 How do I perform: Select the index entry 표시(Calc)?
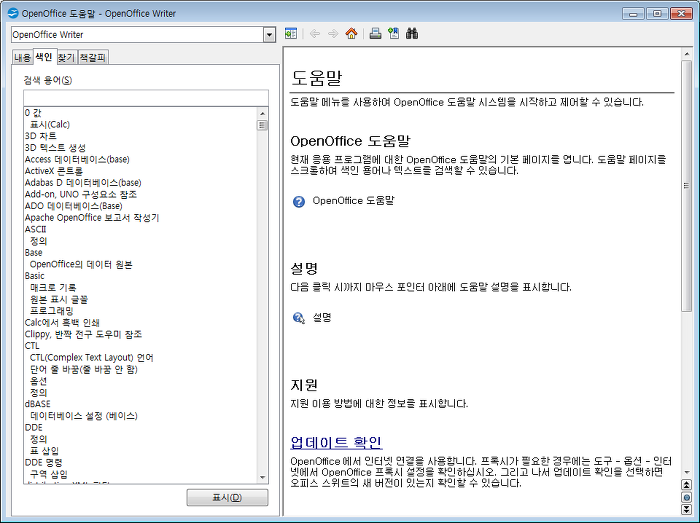(x=50, y=125)
